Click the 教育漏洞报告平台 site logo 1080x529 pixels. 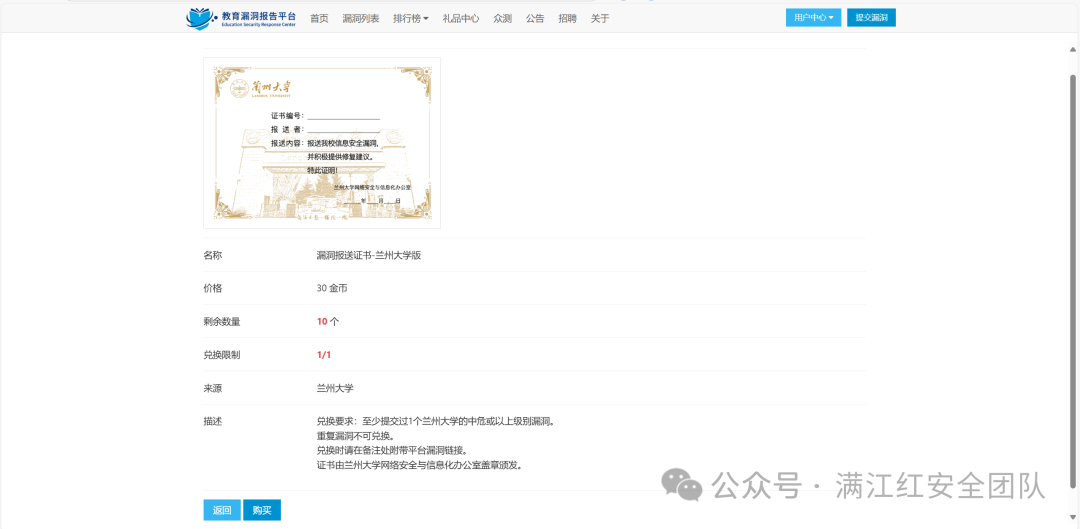(241, 19)
